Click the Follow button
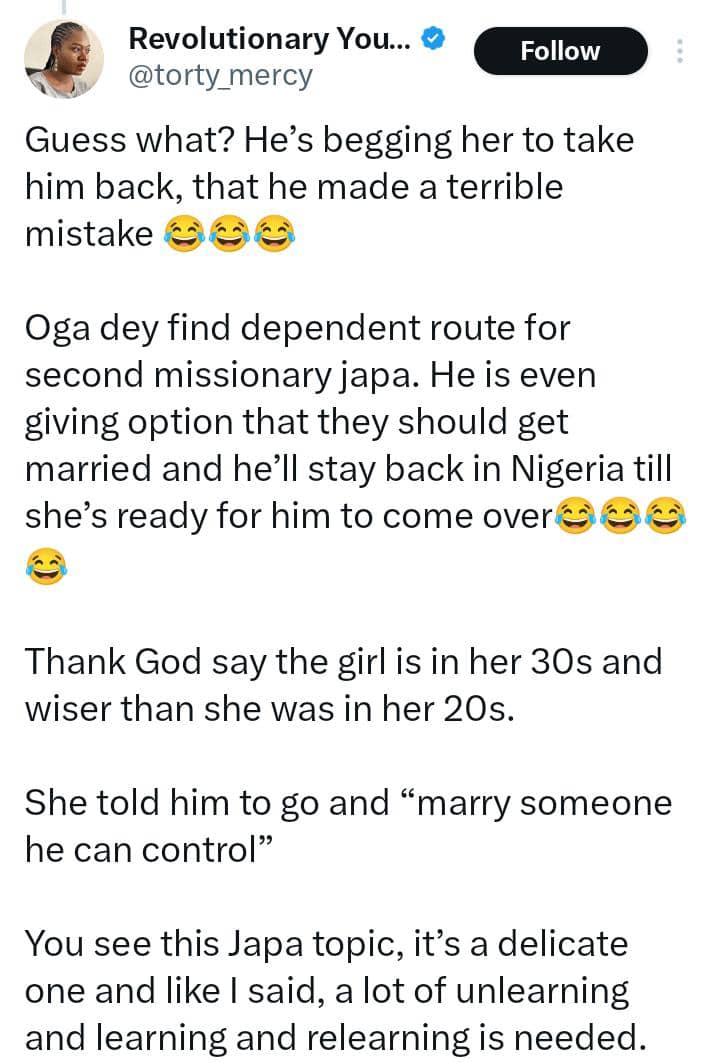Screen dimensions: 719x1062 point(561,51)
